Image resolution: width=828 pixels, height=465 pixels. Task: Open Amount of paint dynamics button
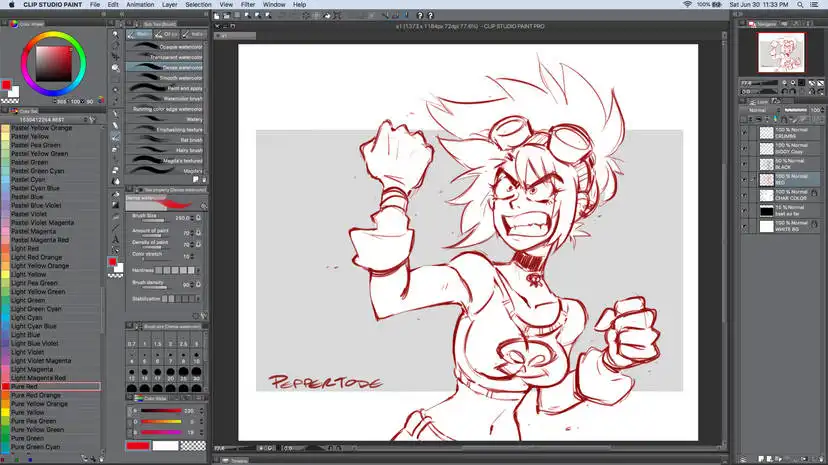tap(199, 233)
